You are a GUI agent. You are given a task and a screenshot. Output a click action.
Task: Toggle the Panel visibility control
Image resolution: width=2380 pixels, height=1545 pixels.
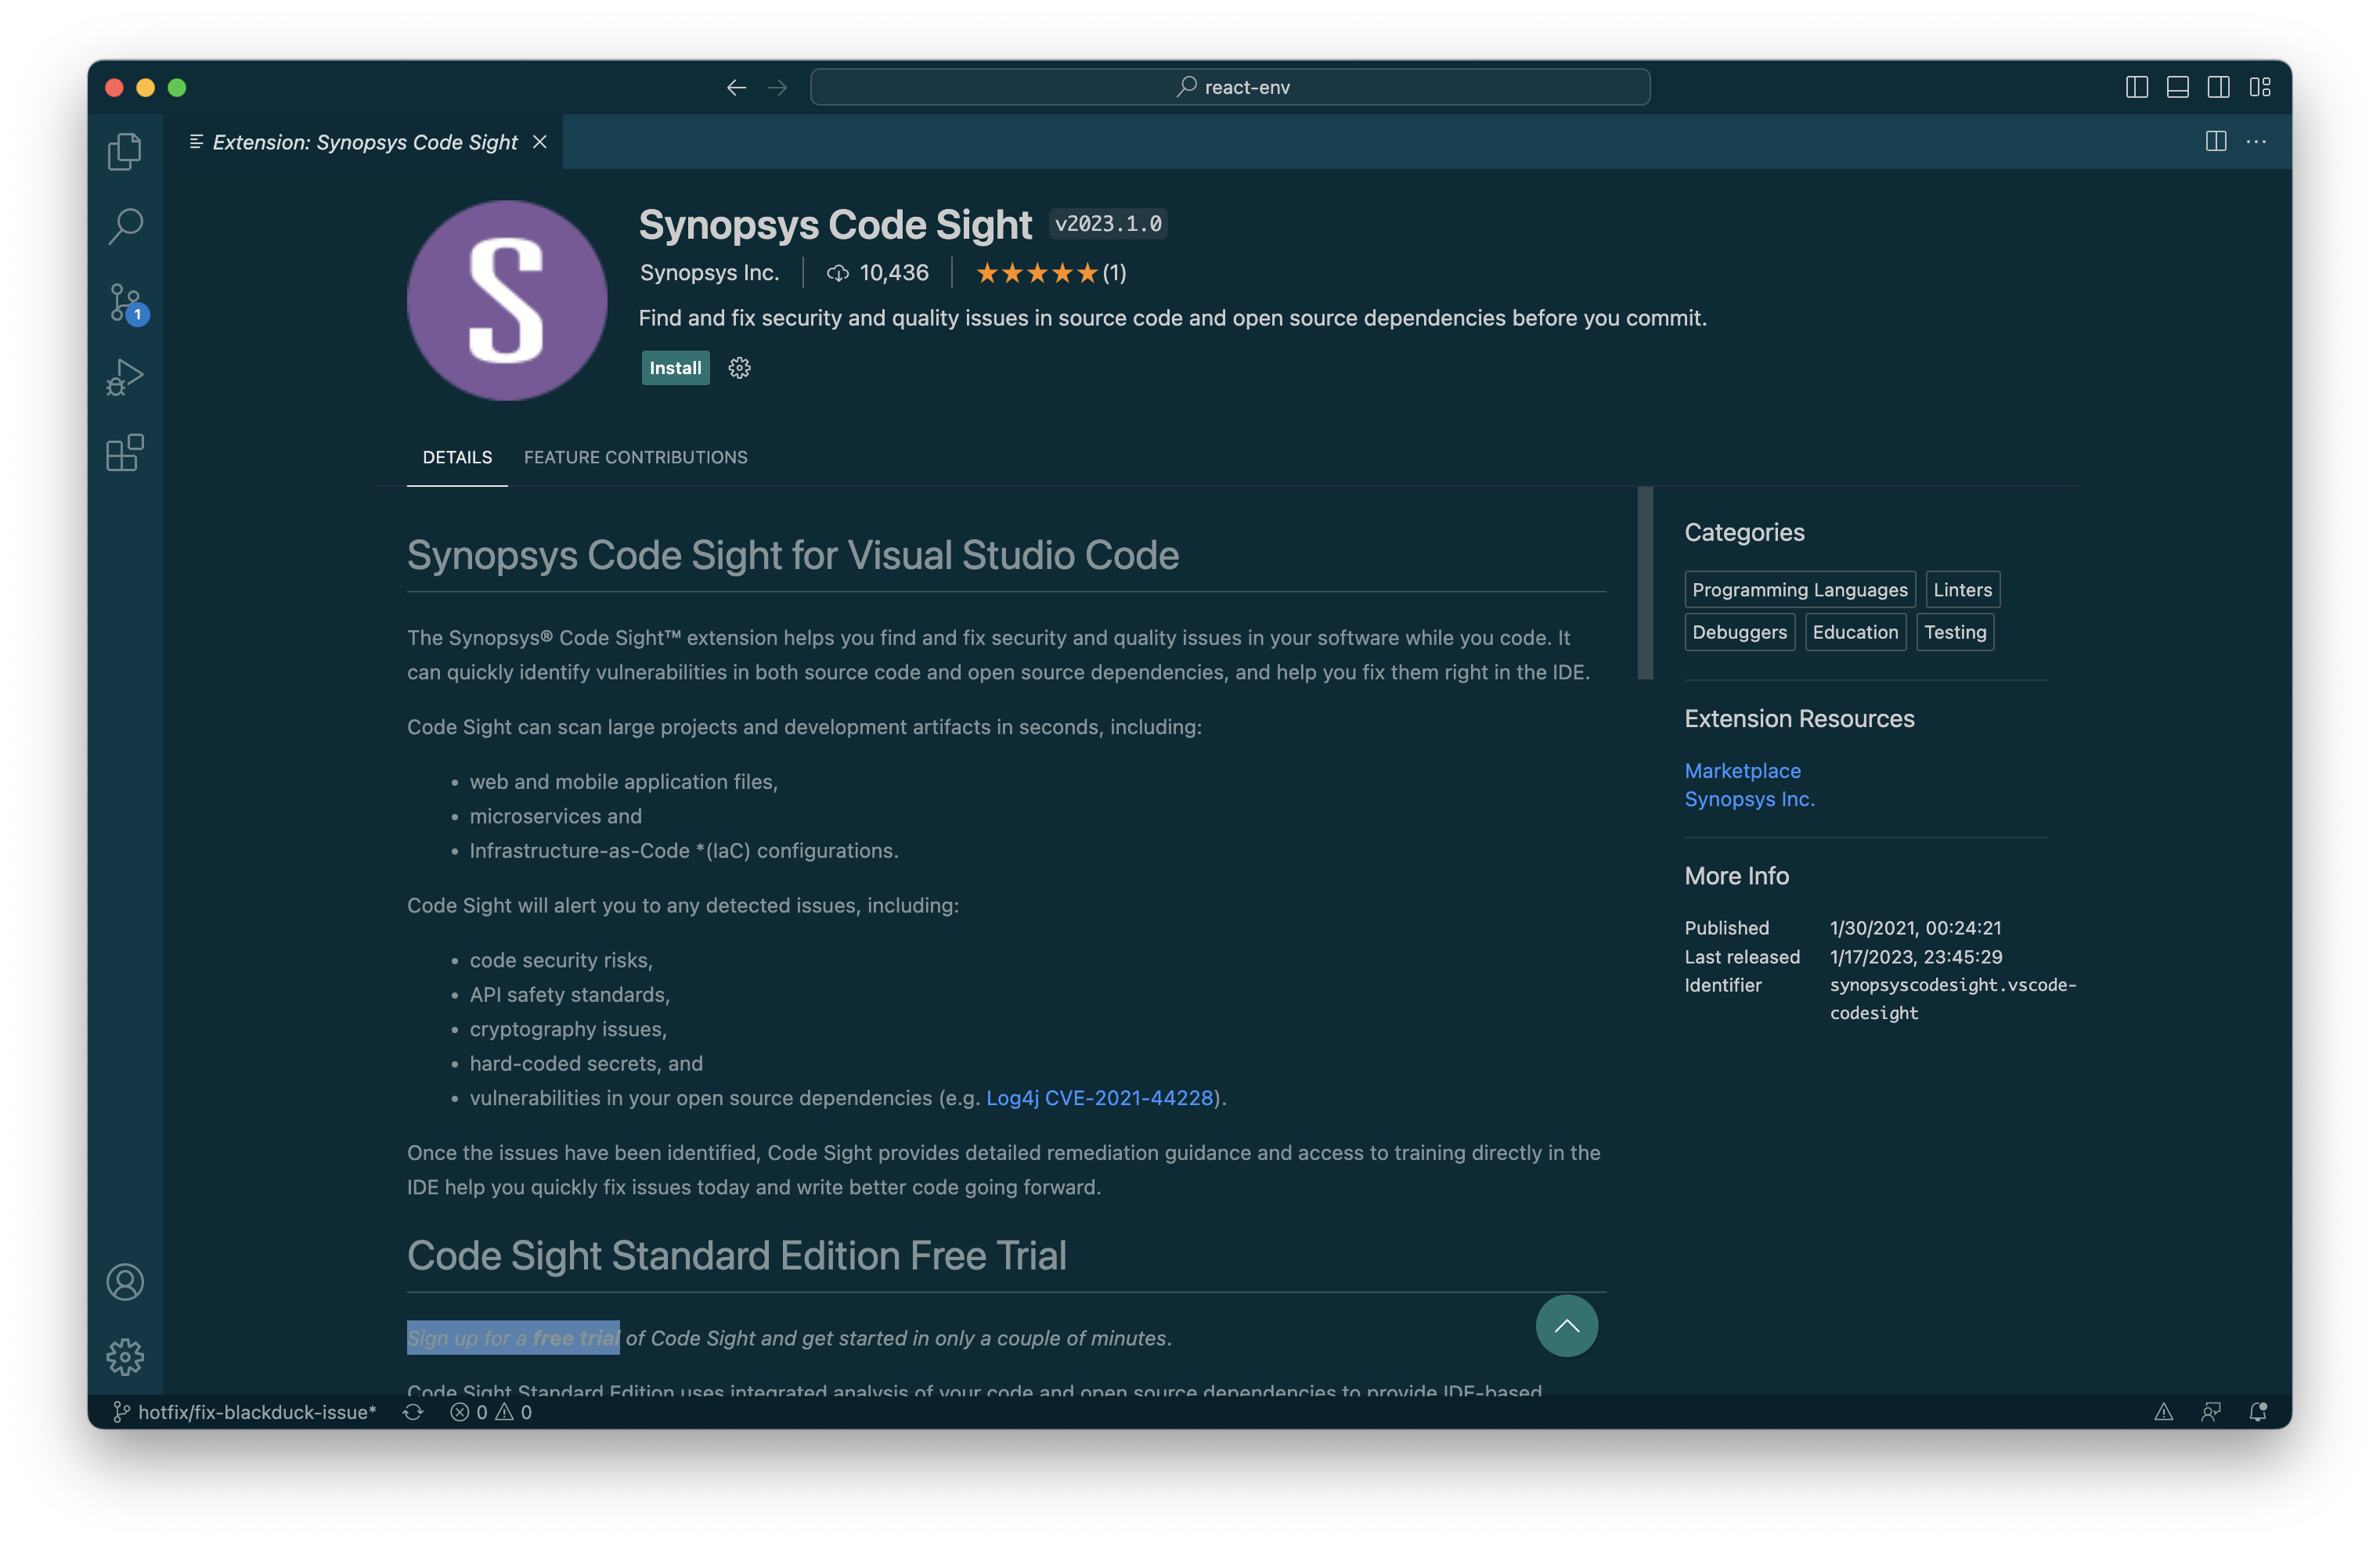tap(2177, 87)
